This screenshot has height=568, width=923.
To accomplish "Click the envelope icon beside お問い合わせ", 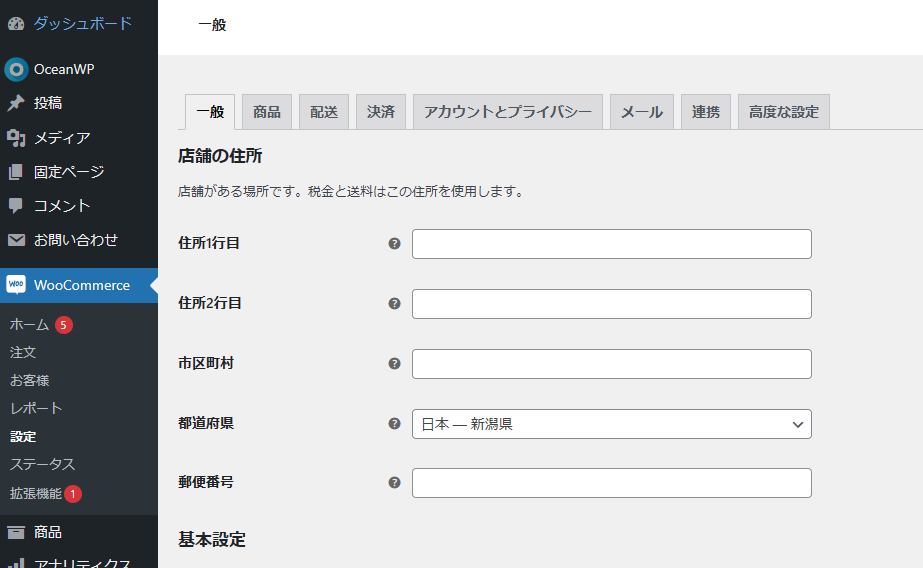I will pyautogui.click(x=15, y=240).
